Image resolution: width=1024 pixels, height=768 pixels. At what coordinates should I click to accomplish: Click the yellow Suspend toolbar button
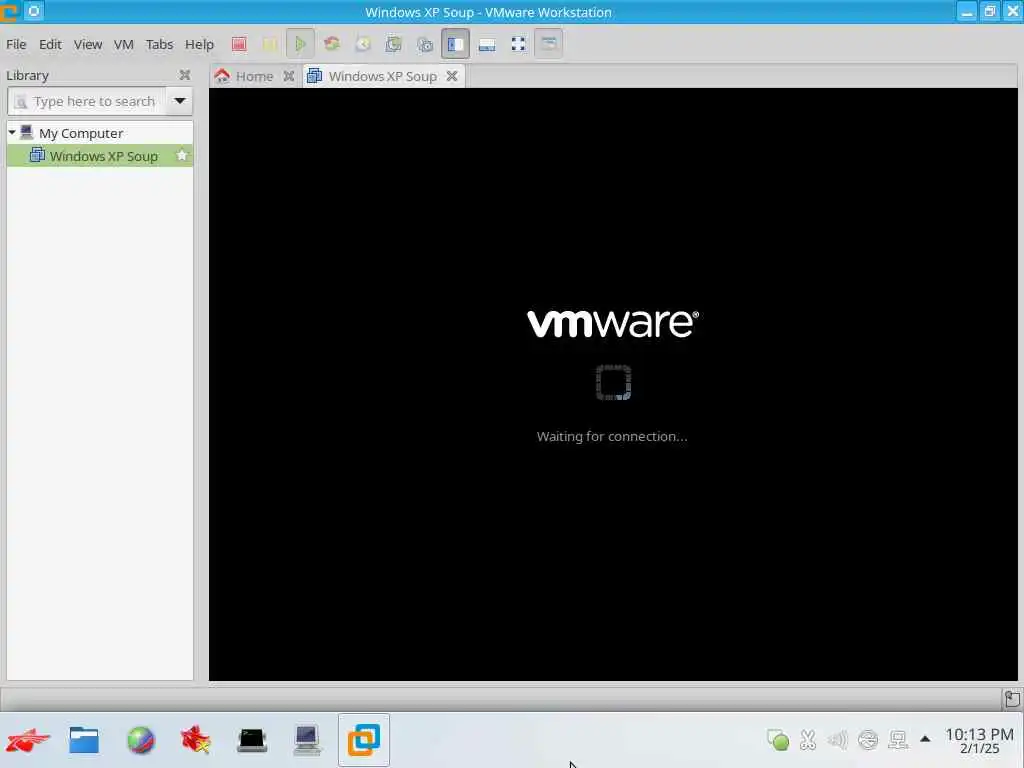point(270,44)
